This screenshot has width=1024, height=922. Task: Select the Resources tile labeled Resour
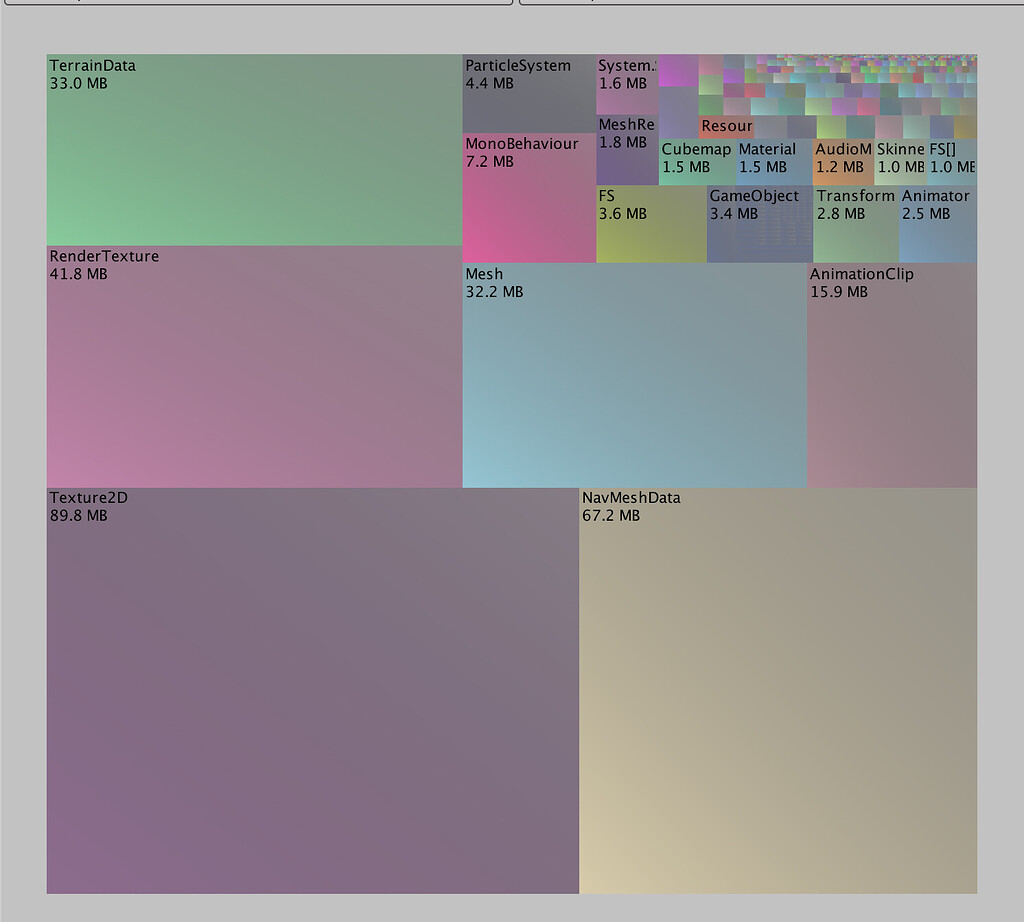point(727,127)
